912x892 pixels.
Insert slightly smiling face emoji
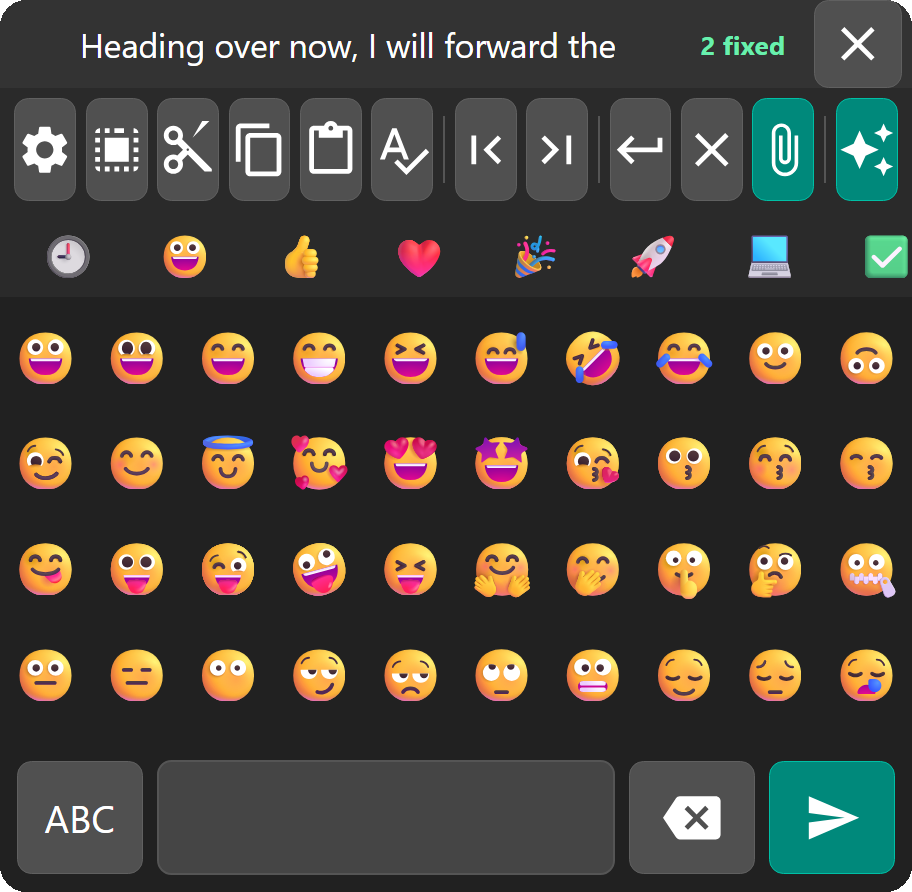[775, 358]
